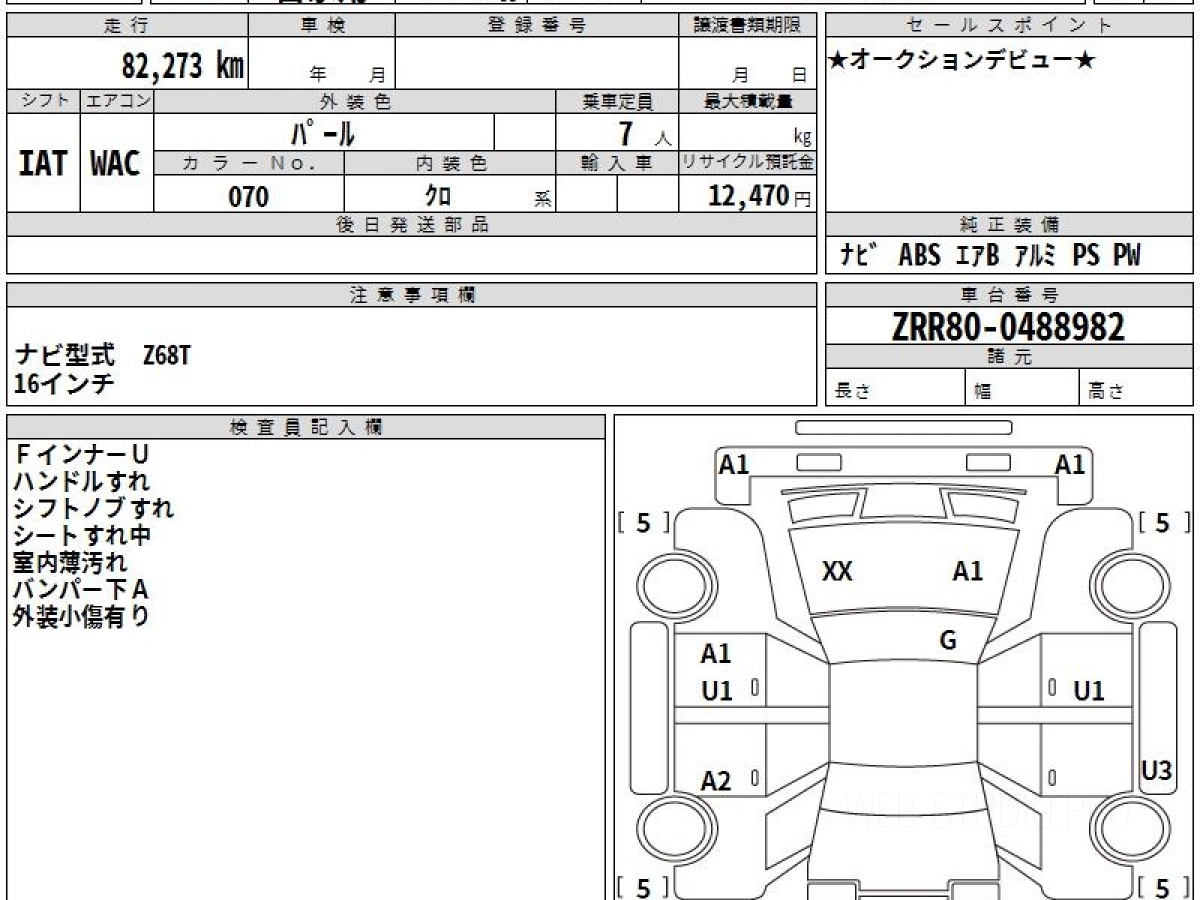Click chassis number ZRR80-0488982
The width and height of the screenshot is (1200, 900).
1008,326
